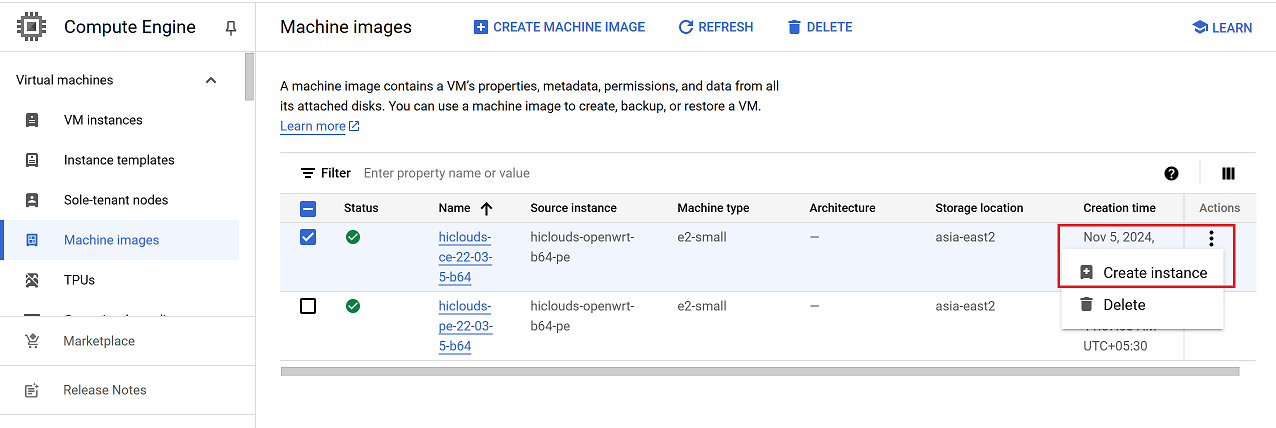This screenshot has width=1276, height=428.
Task: Click the Source instance column header
Action: point(573,208)
